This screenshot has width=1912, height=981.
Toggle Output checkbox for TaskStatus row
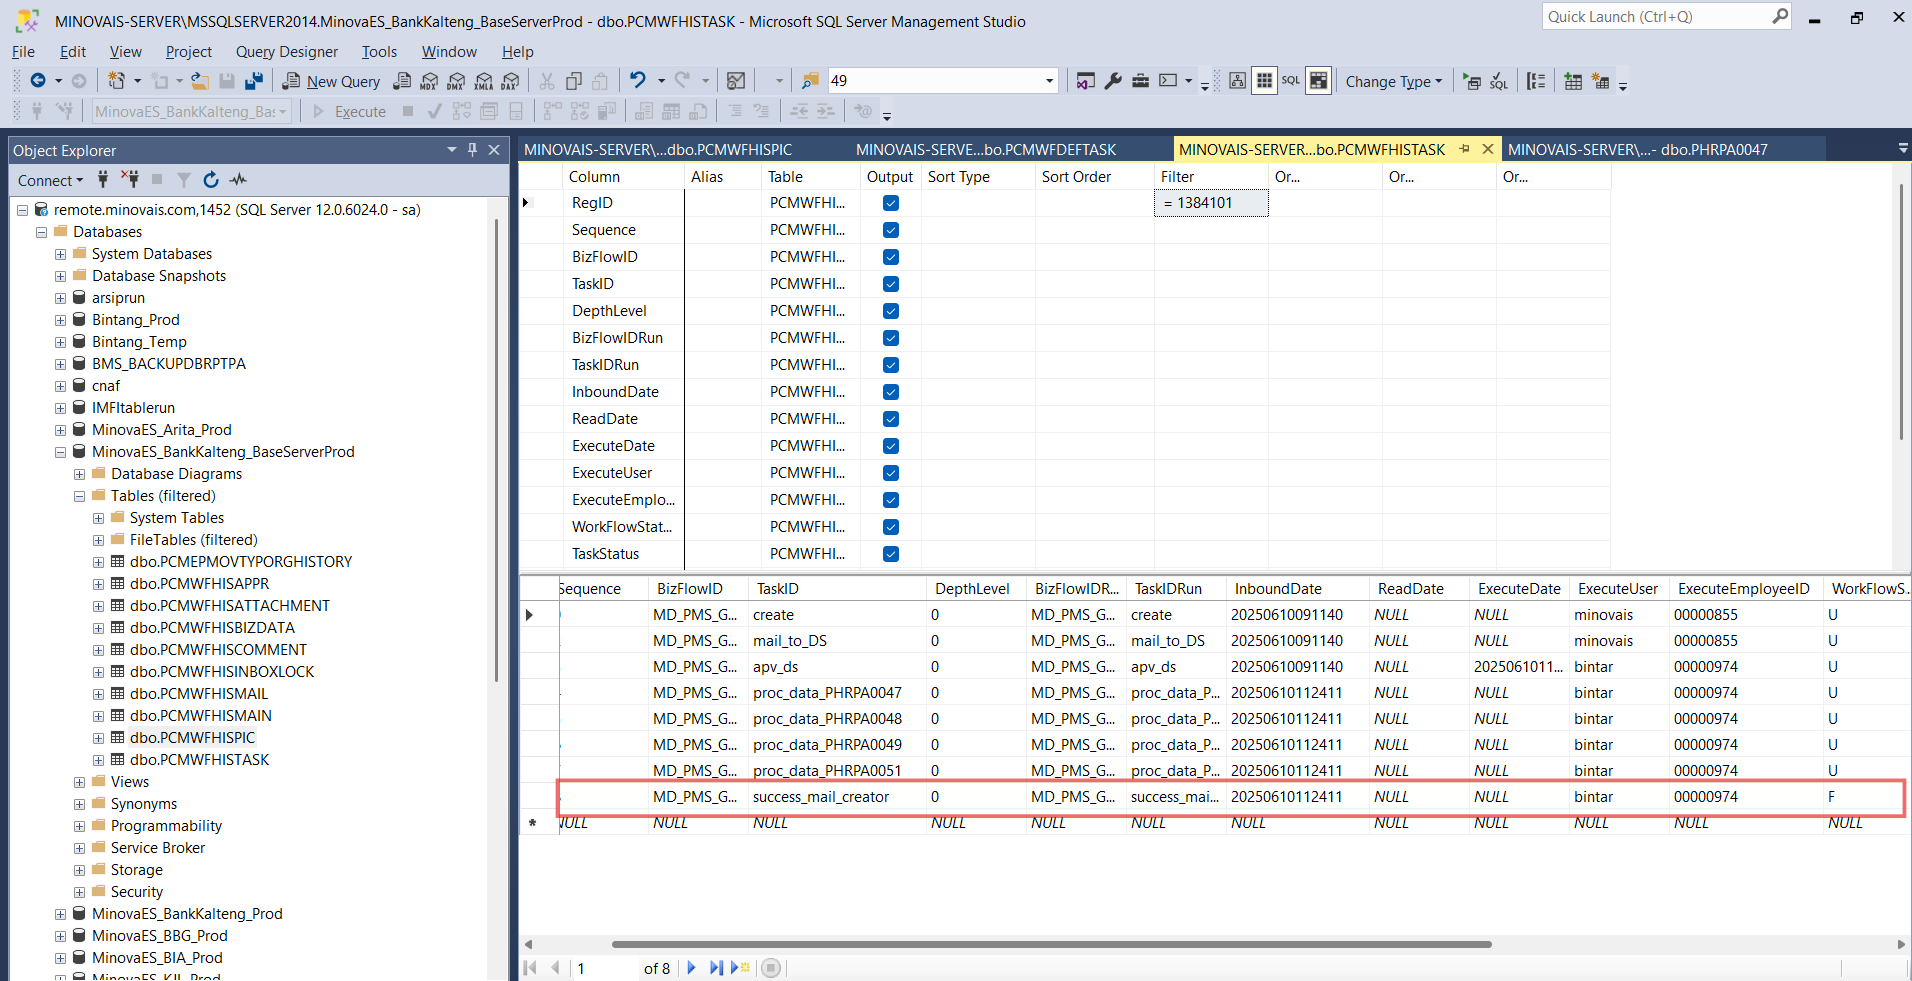coord(891,554)
